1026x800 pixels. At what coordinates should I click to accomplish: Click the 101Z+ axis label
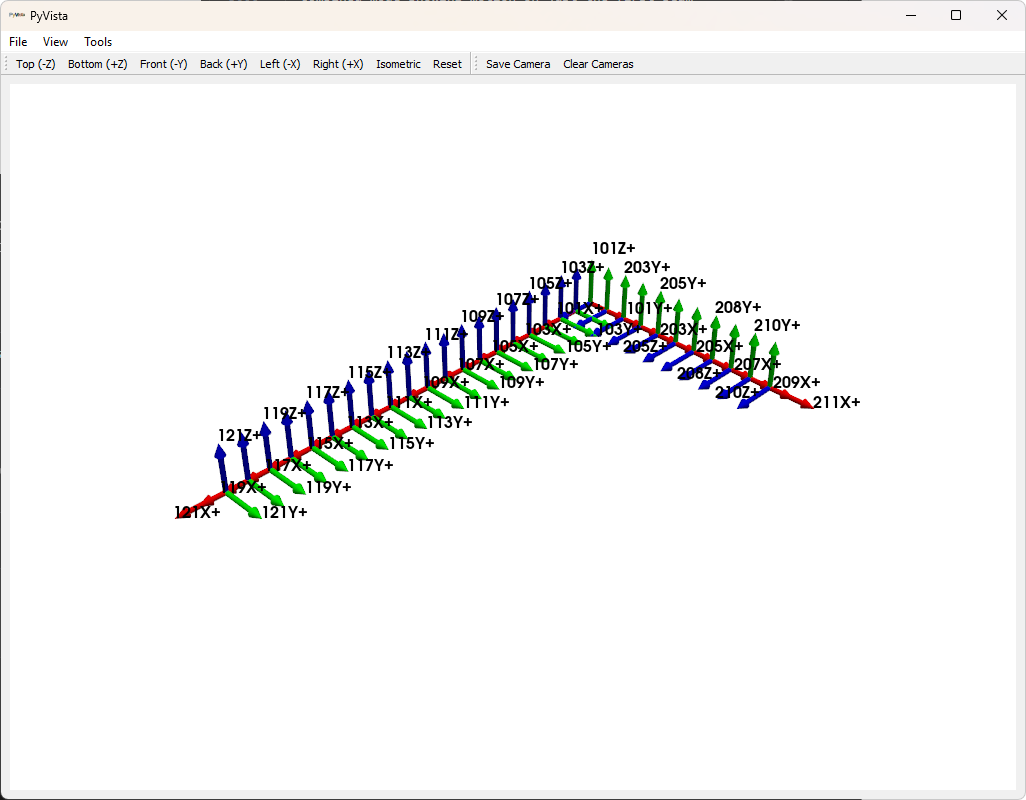(x=613, y=247)
